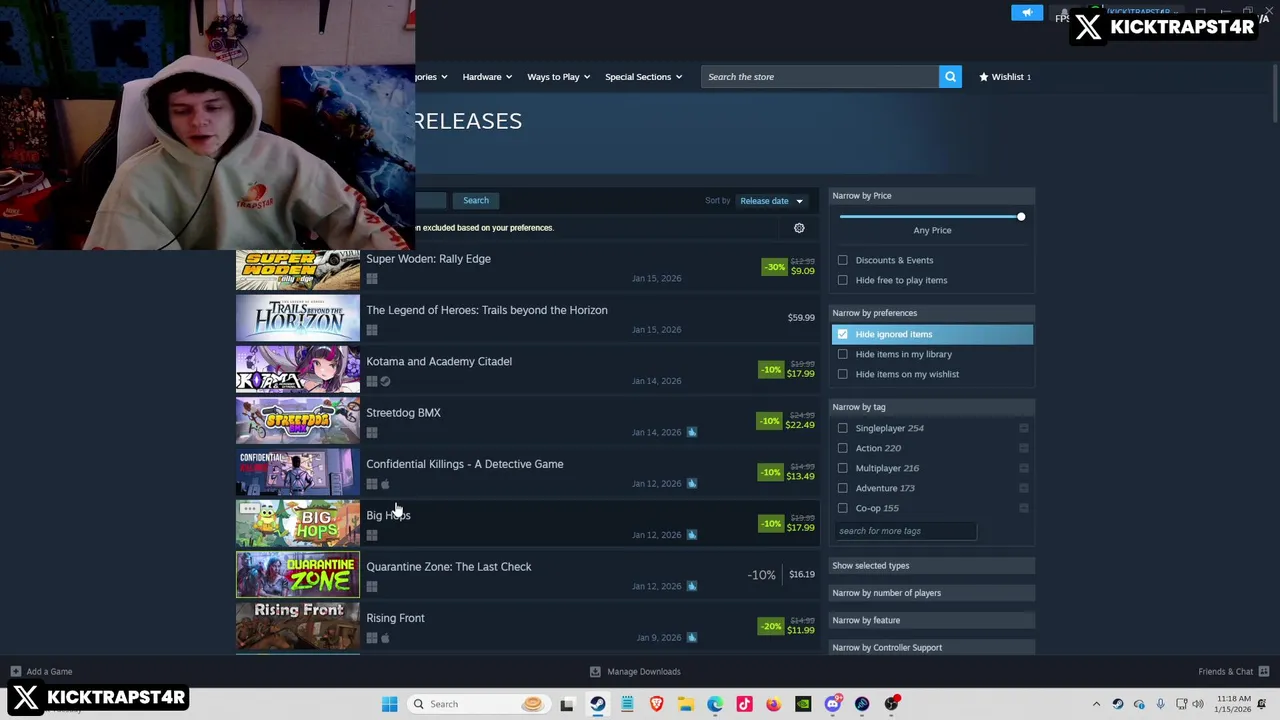Click search for more tags field
The image size is (1280, 720).
[x=905, y=531]
